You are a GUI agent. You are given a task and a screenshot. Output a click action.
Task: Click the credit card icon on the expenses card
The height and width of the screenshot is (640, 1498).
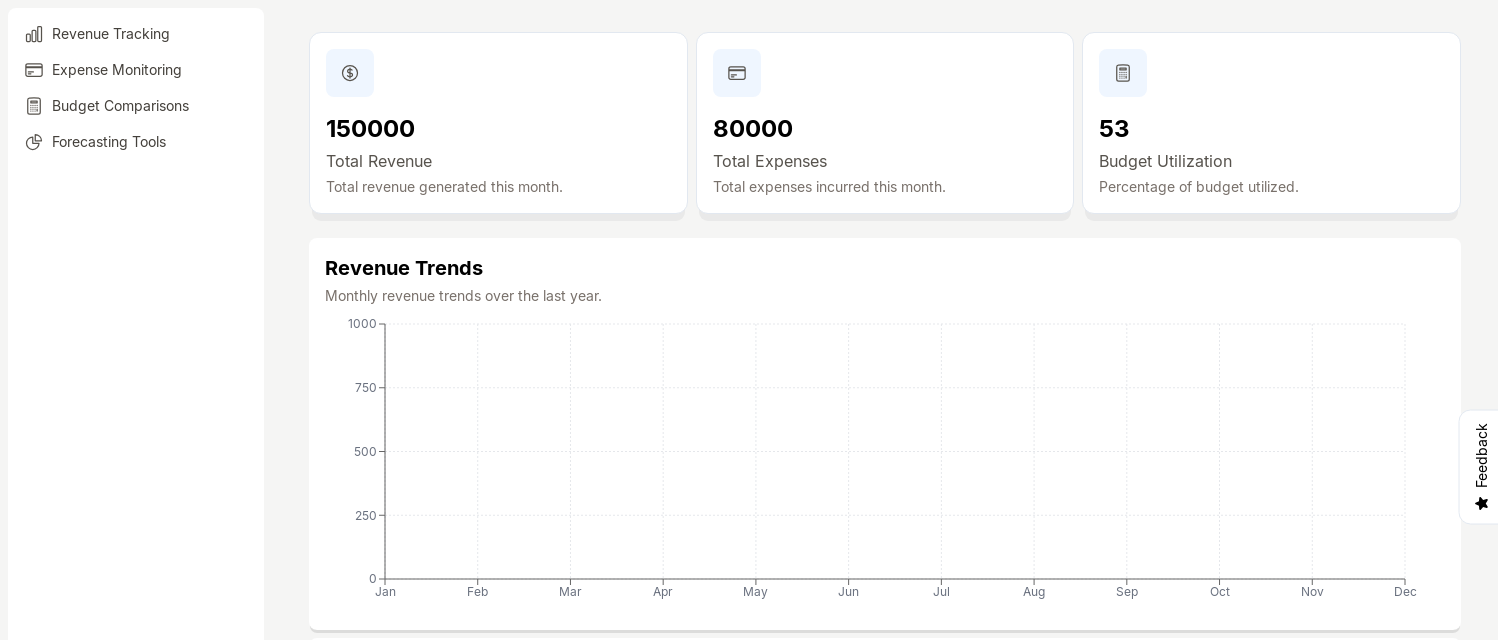click(737, 73)
